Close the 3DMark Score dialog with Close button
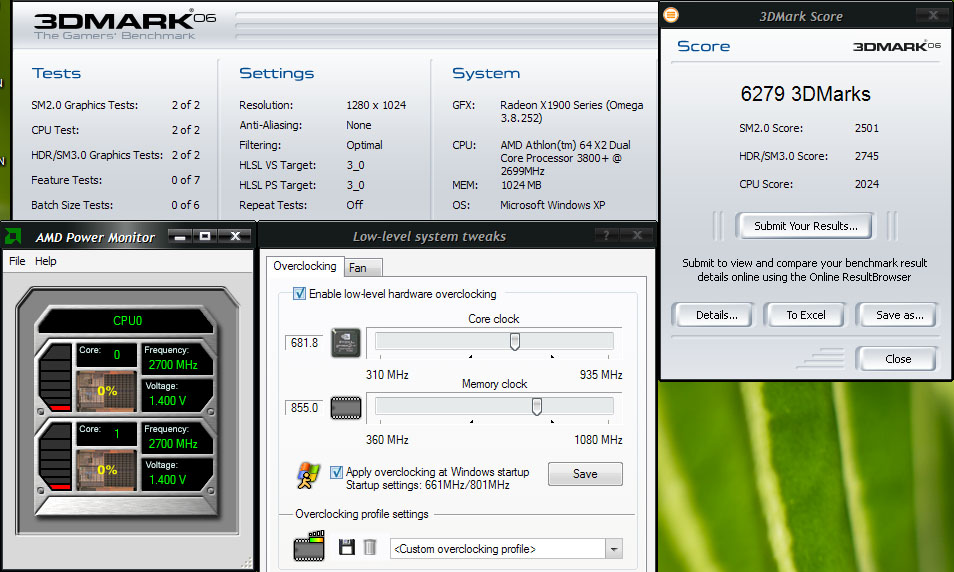 (x=898, y=359)
